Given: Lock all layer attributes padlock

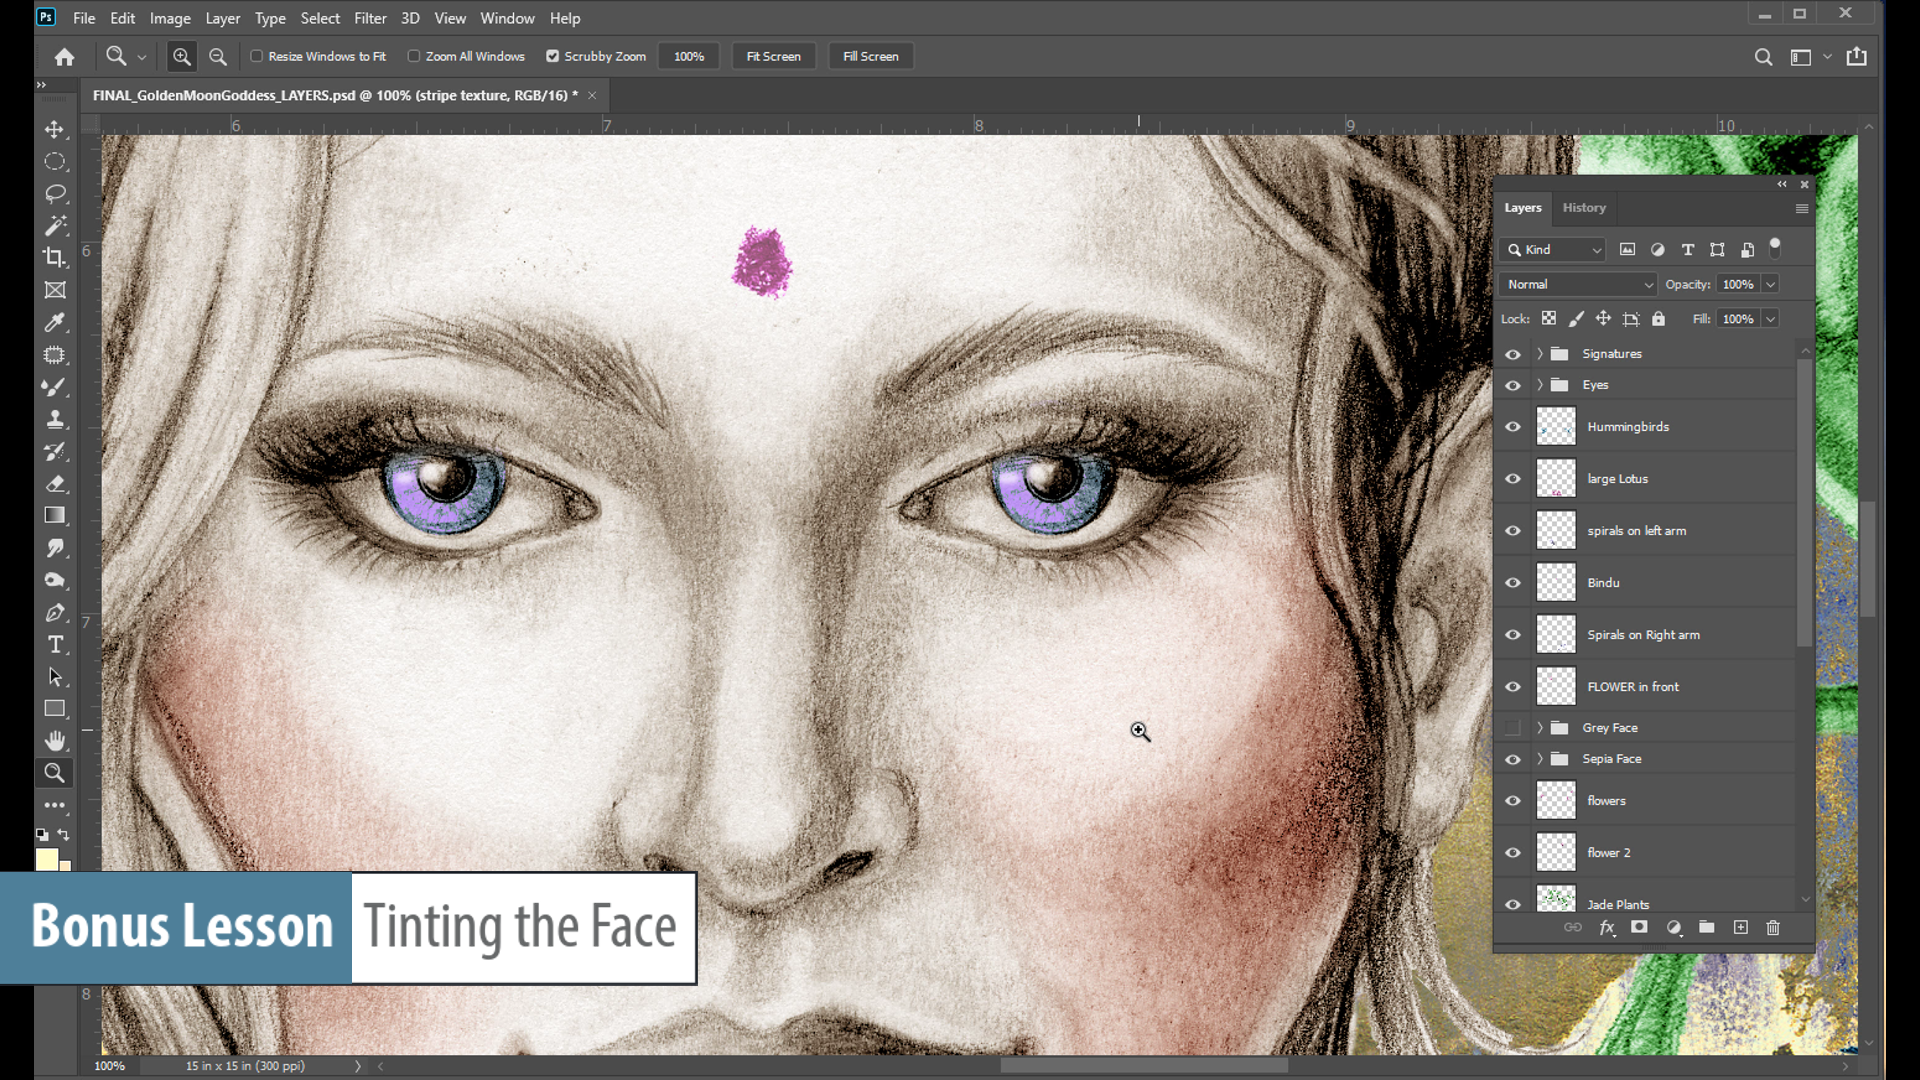Looking at the screenshot, I should click(x=1658, y=319).
